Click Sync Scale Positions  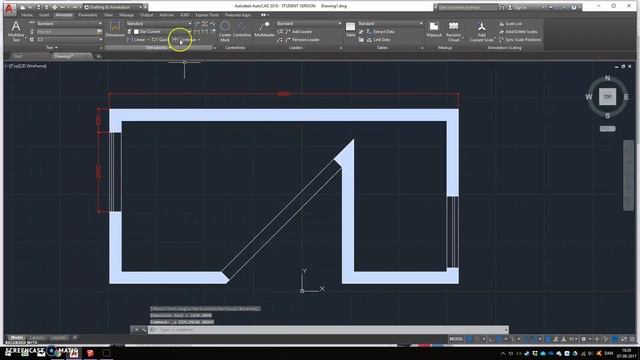[x=520, y=40]
